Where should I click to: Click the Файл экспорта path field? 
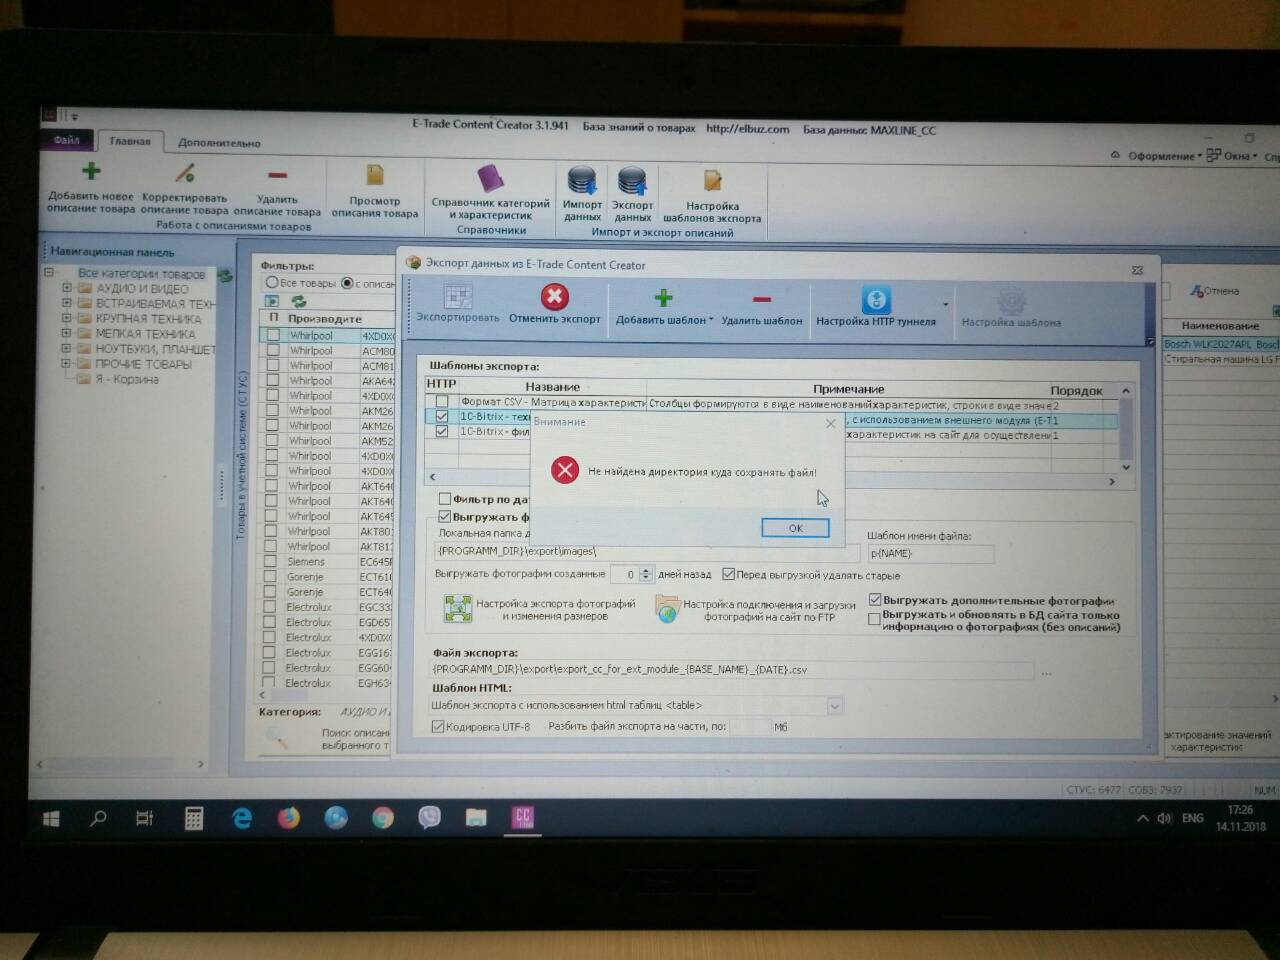(x=731, y=670)
